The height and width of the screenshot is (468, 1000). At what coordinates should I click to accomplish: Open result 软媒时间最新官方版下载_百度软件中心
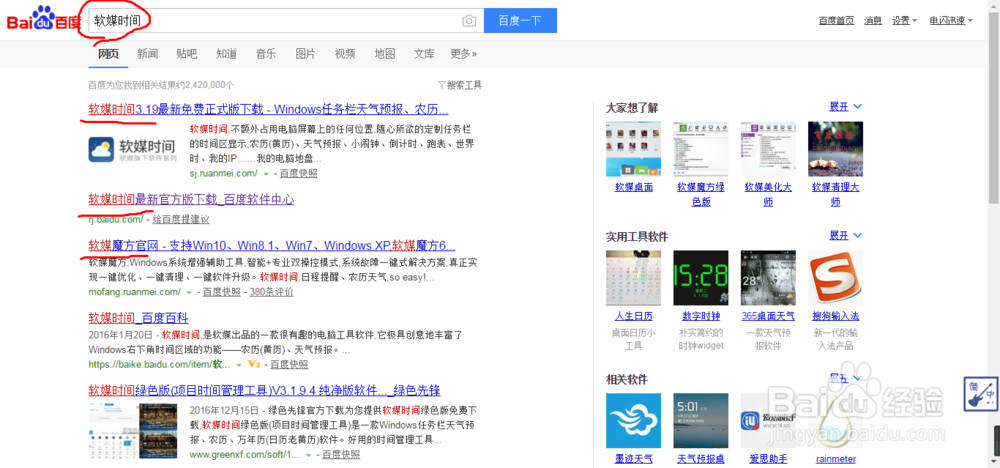[191, 200]
